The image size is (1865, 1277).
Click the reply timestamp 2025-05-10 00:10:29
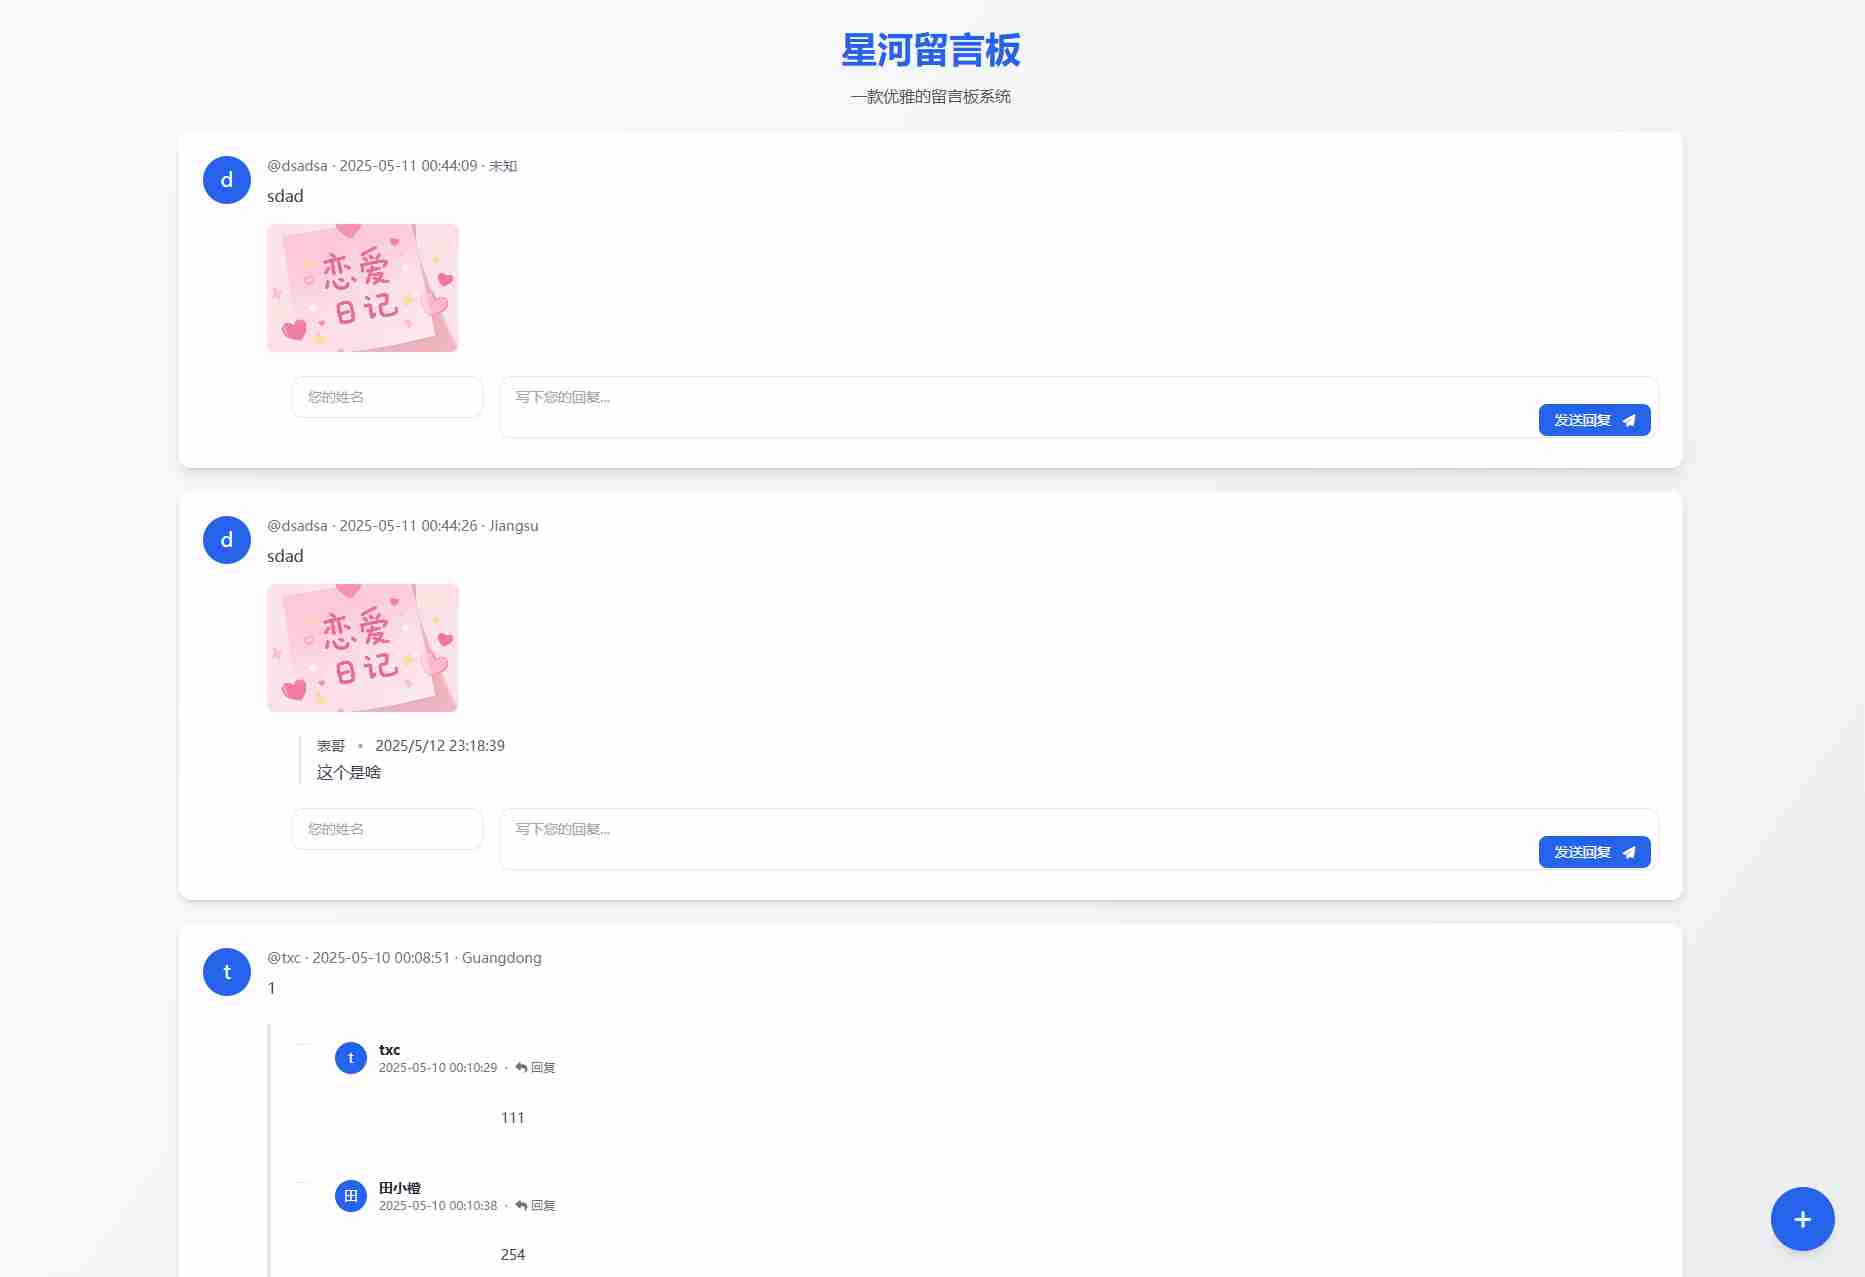pos(438,1068)
